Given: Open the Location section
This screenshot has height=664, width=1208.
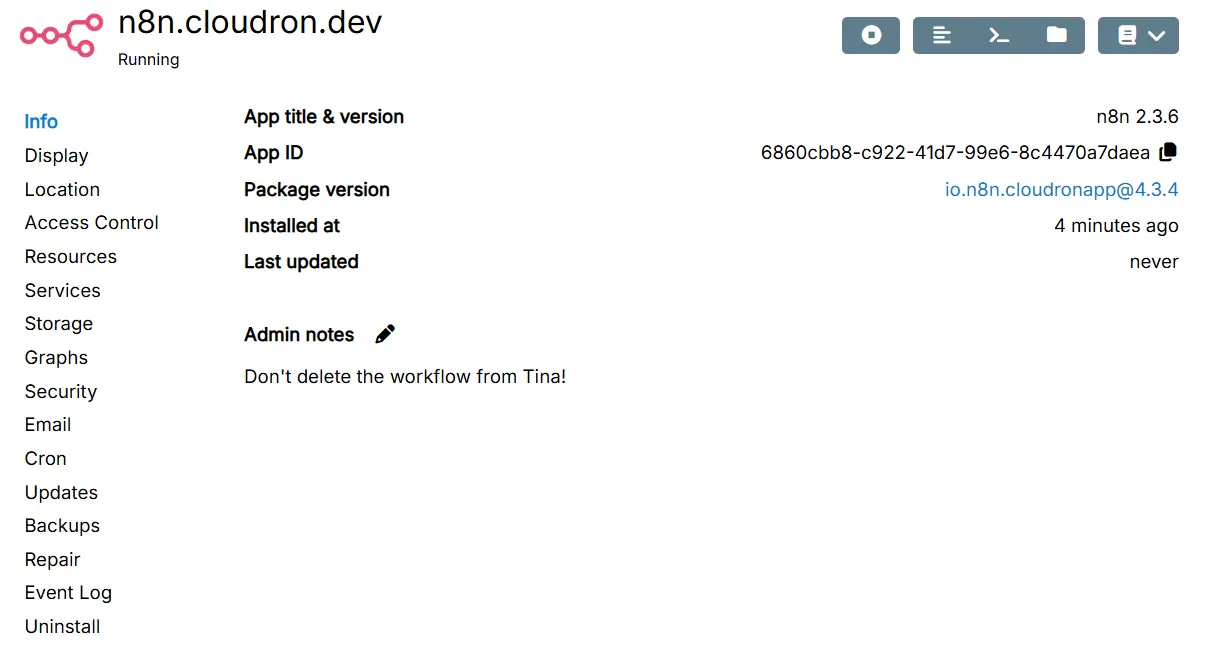Looking at the screenshot, I should (x=62, y=189).
